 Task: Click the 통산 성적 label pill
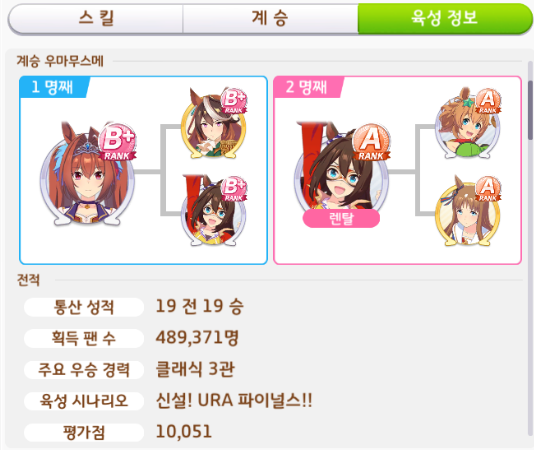coord(84,307)
